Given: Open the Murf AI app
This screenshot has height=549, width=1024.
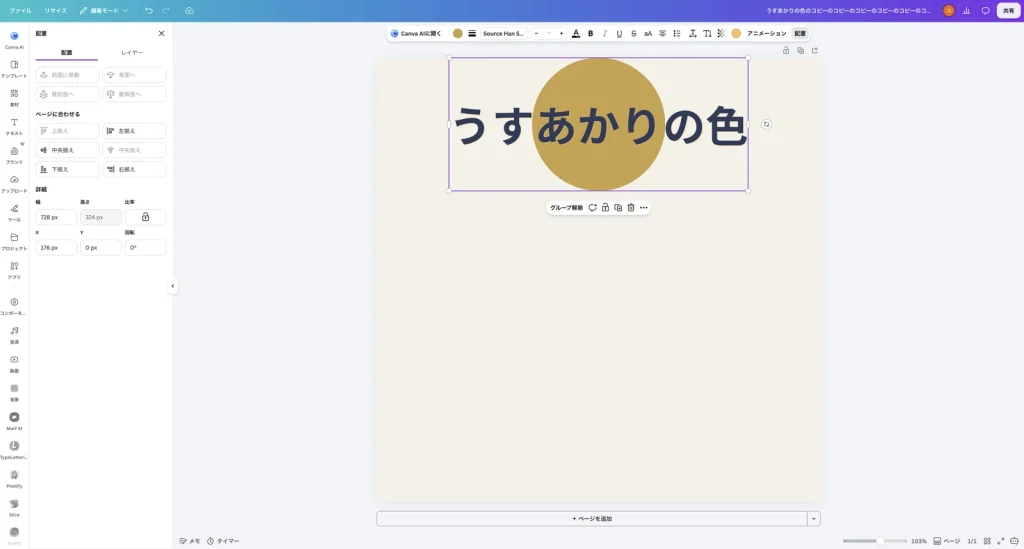Looking at the screenshot, I should coord(14,420).
